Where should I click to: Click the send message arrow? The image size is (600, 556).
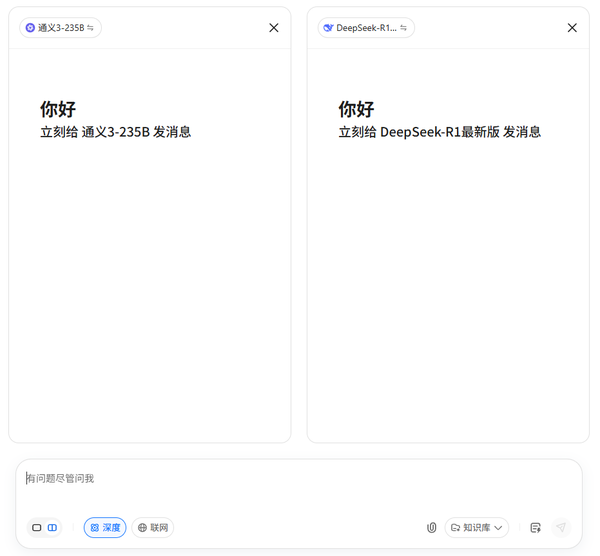[561, 527]
